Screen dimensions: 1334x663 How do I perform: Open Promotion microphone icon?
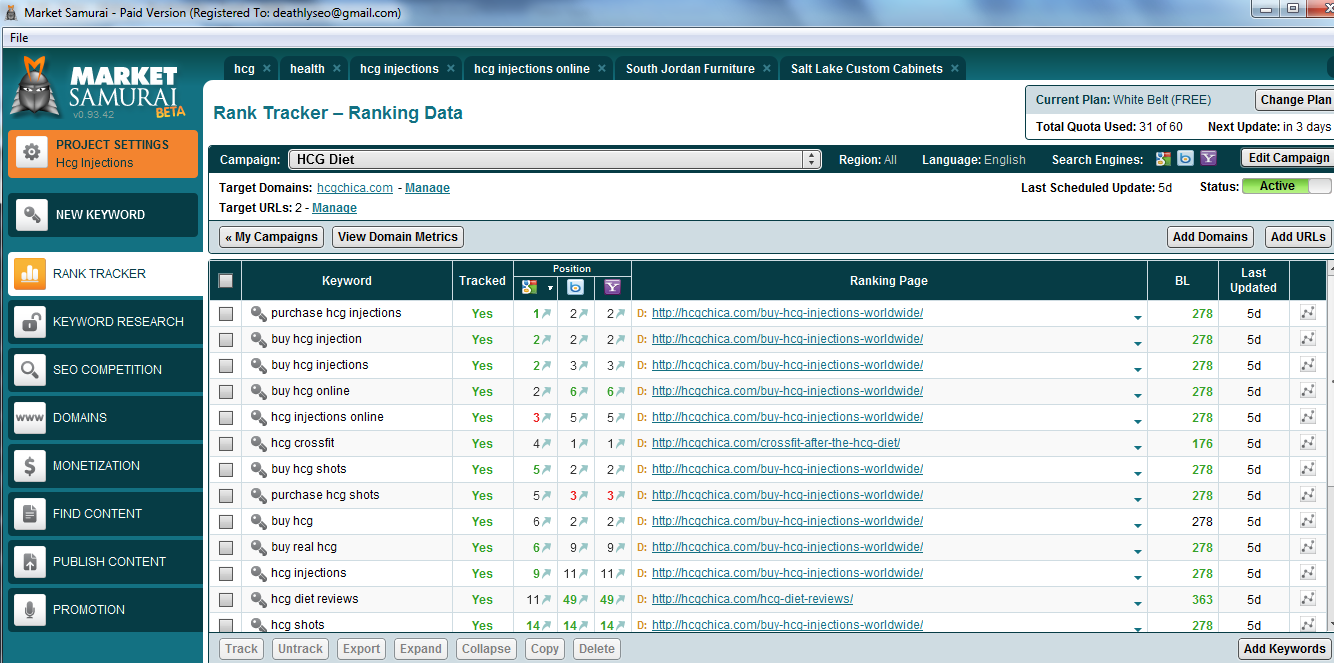click(30, 610)
